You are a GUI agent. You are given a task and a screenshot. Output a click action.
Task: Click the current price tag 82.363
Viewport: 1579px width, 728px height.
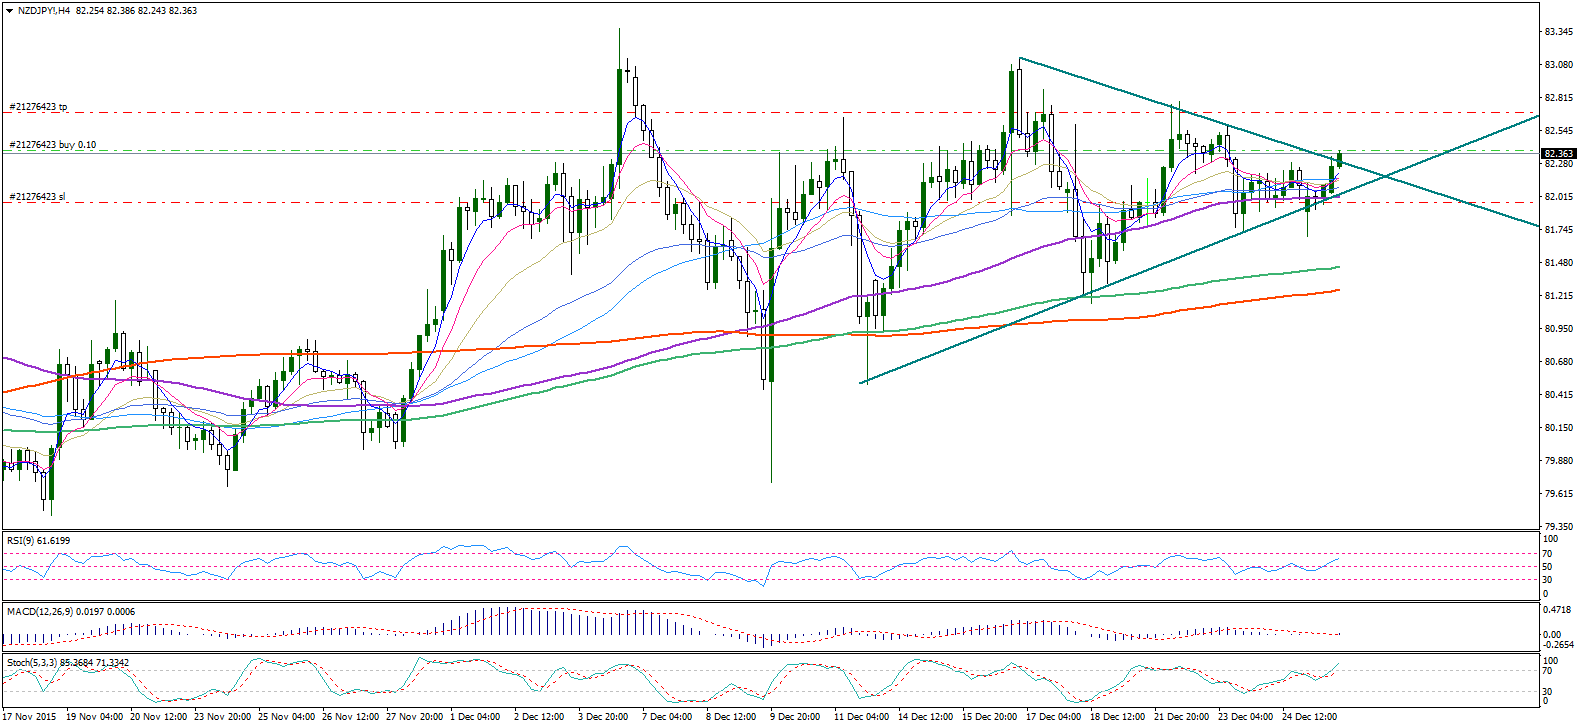[x=1558, y=154]
